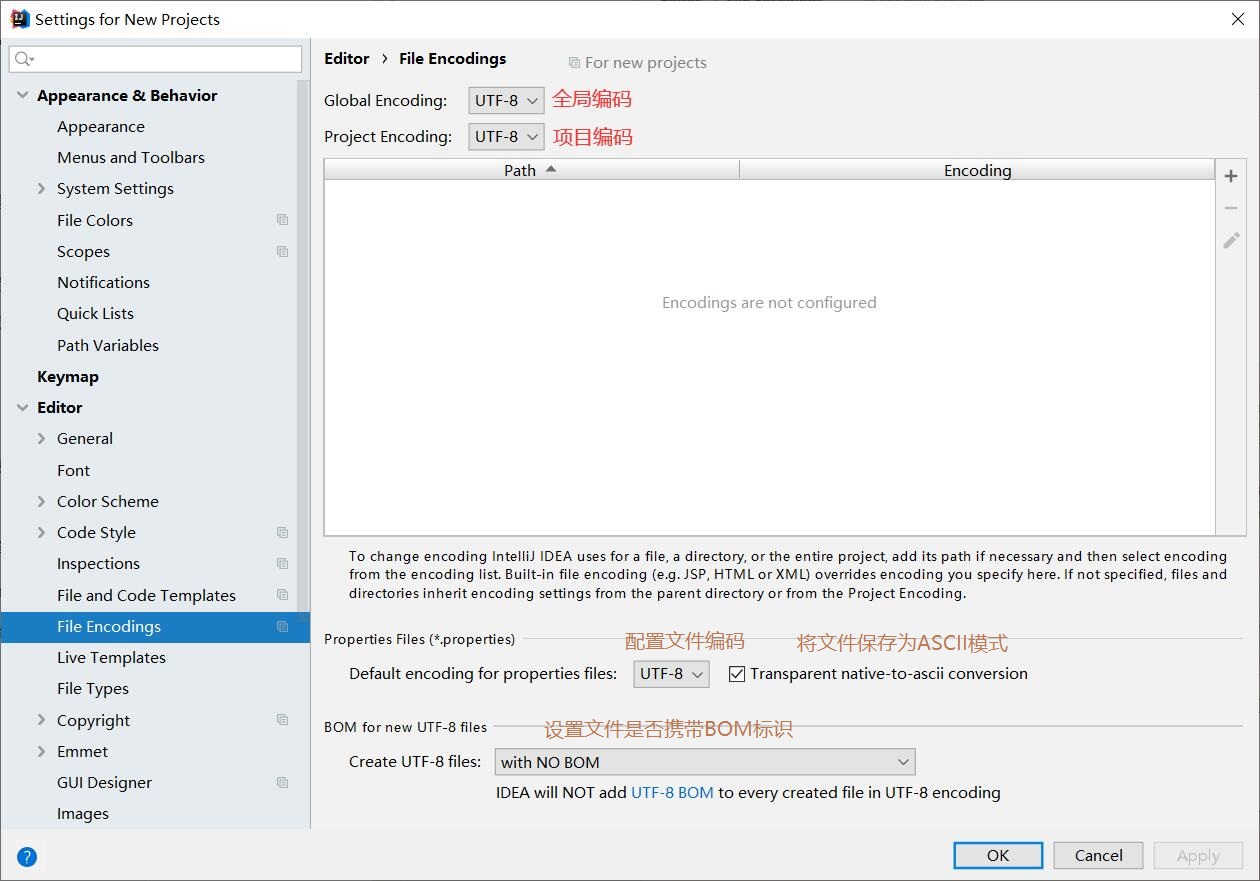Select Inspections in the tree
The height and width of the screenshot is (881, 1260).
point(98,563)
